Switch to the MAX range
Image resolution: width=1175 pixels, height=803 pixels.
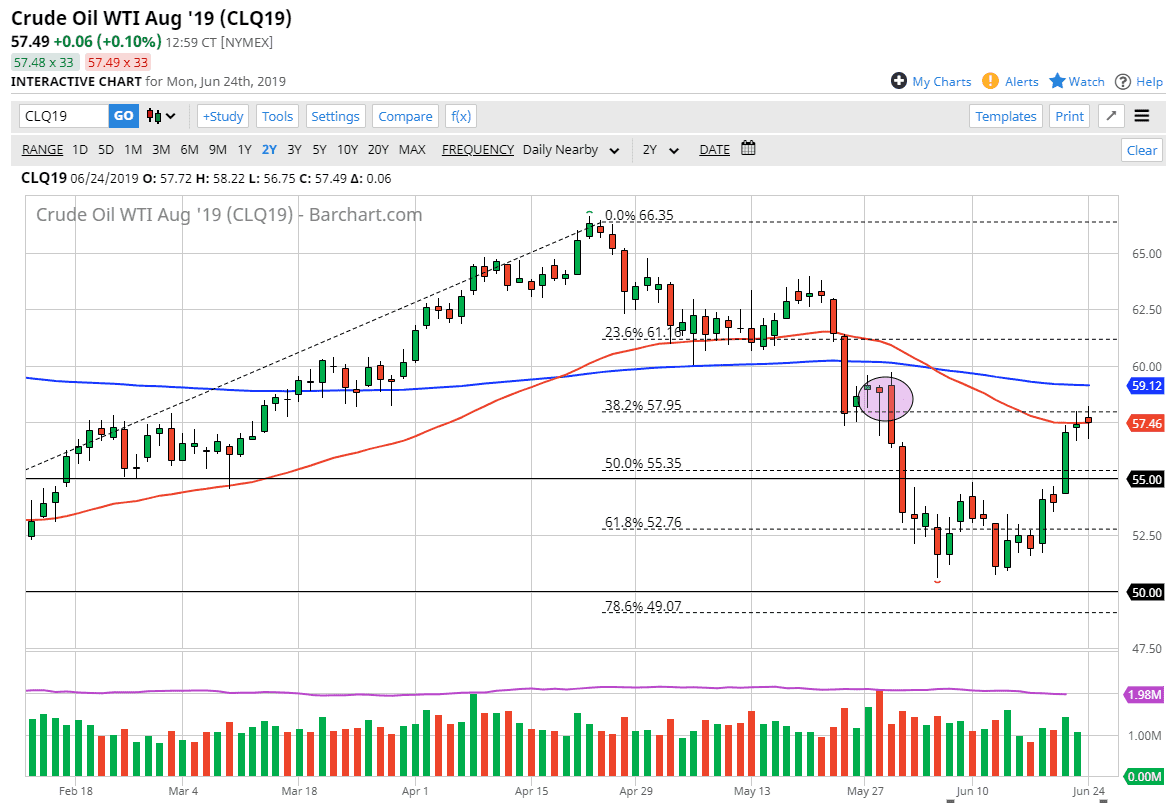tap(412, 149)
